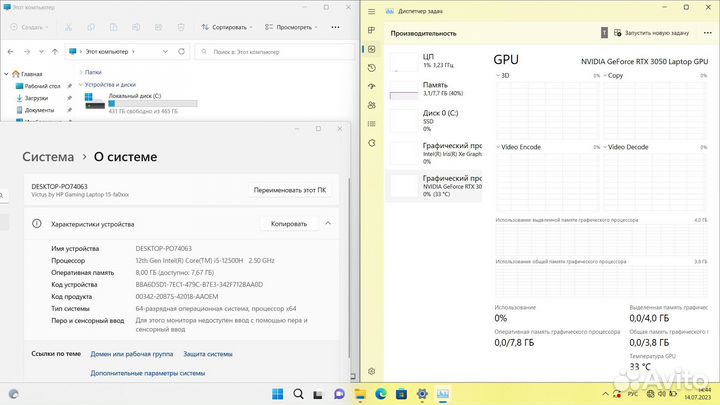Open App history page in Task Manager
Viewport: 720px width, 405px height.
(x=371, y=68)
